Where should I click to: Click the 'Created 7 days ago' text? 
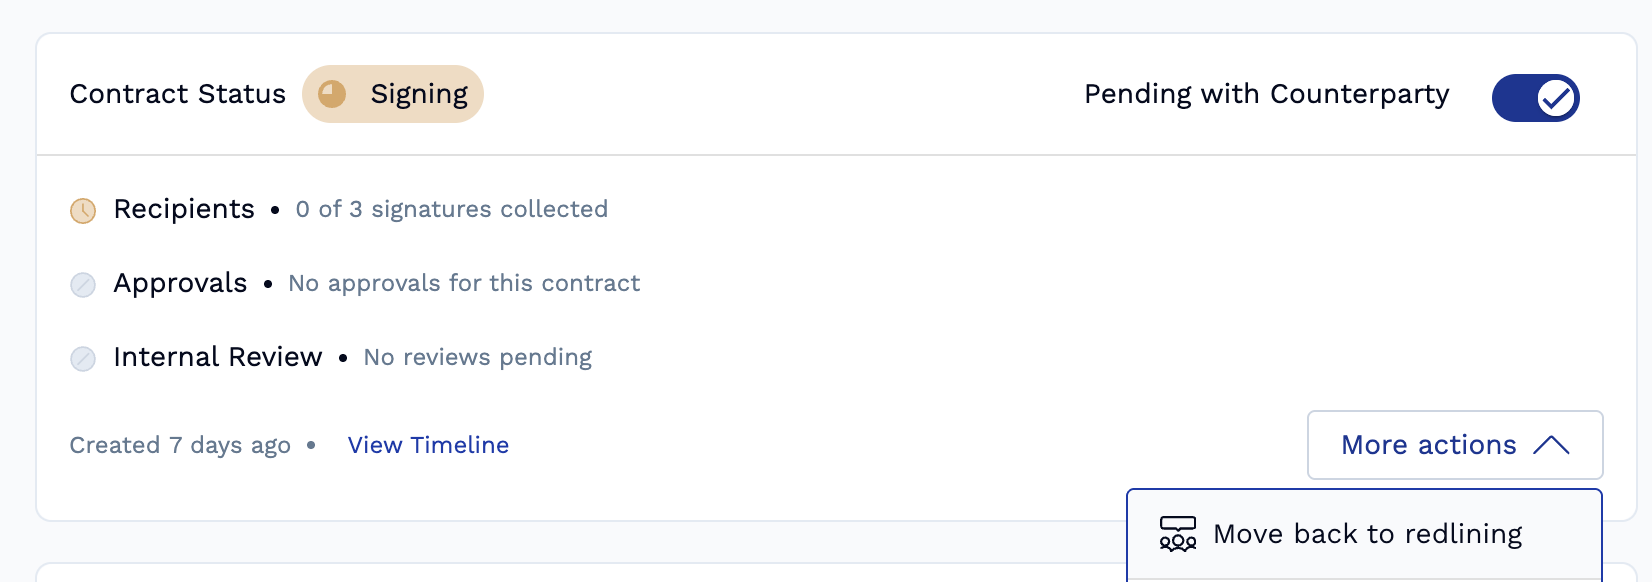[x=180, y=445]
